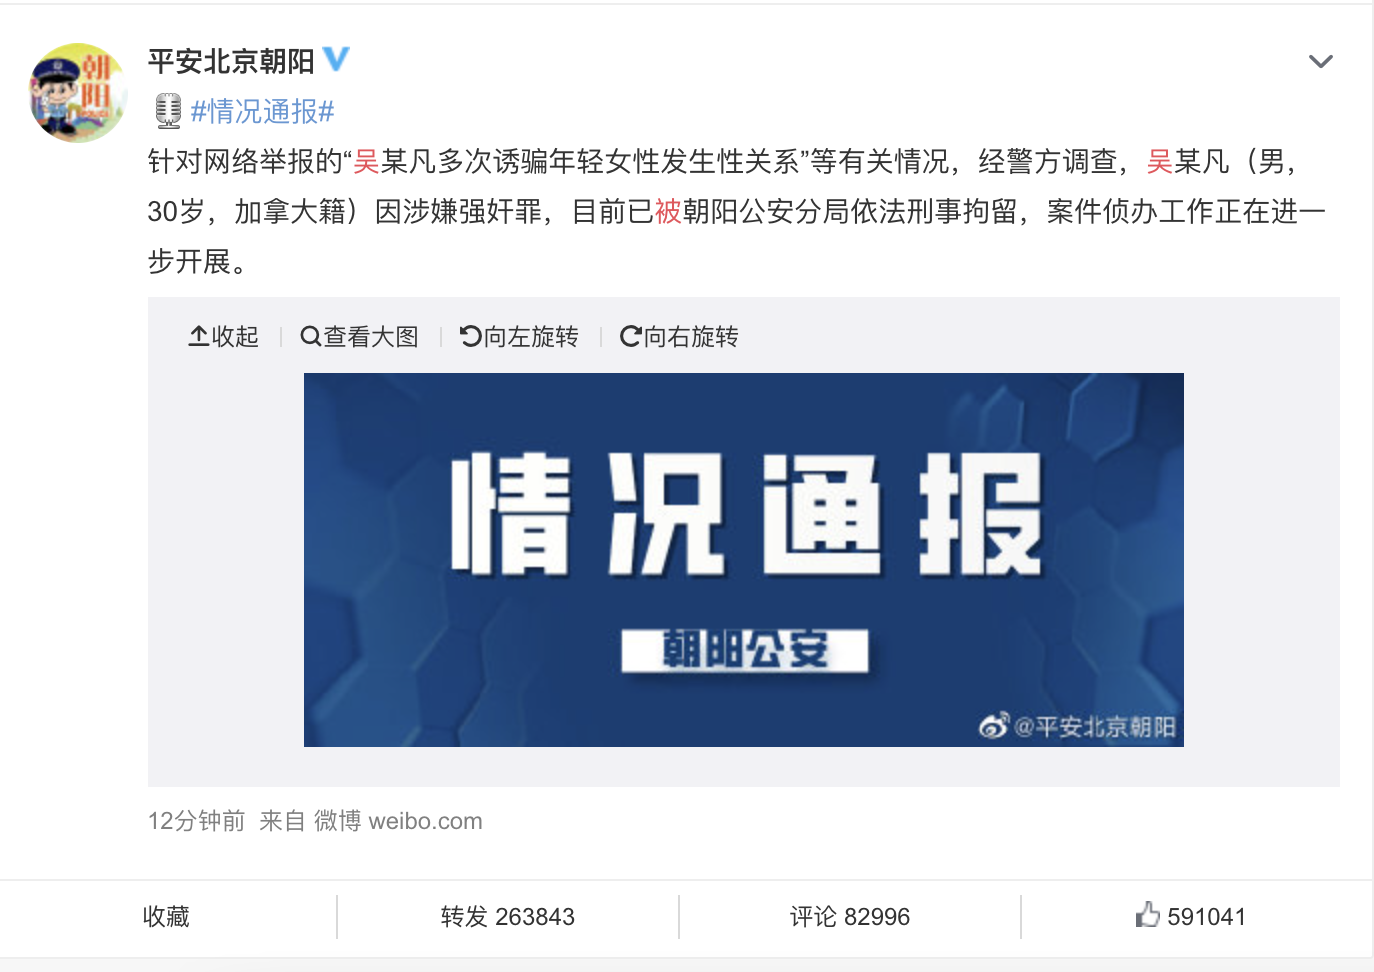Open full image via 查看大图
1374x972 pixels.
point(360,337)
